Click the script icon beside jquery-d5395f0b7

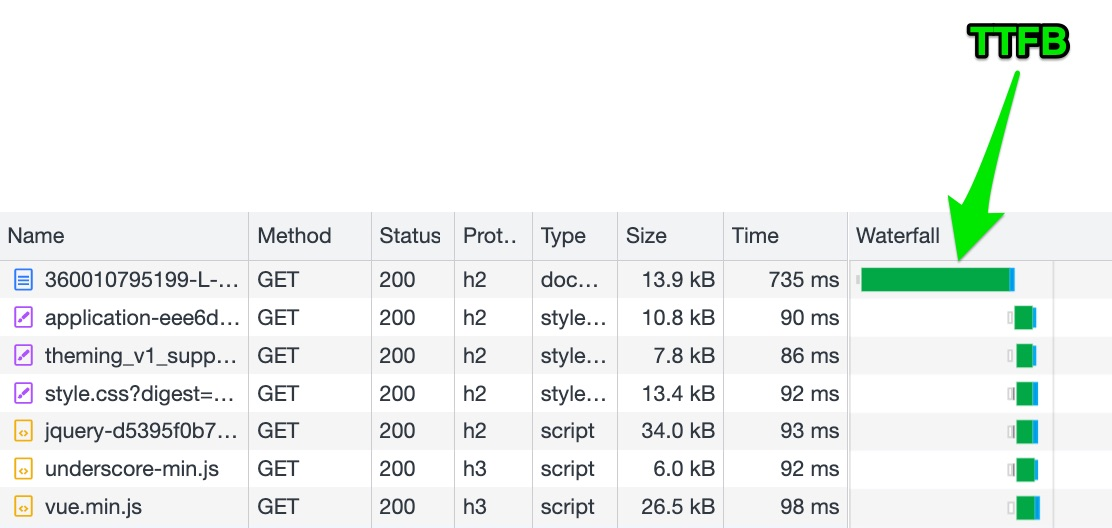22,432
